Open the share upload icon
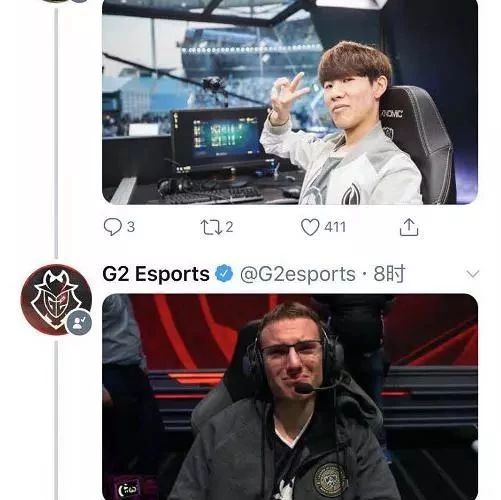Image resolution: width=501 pixels, height=500 pixels. pyautogui.click(x=409, y=227)
